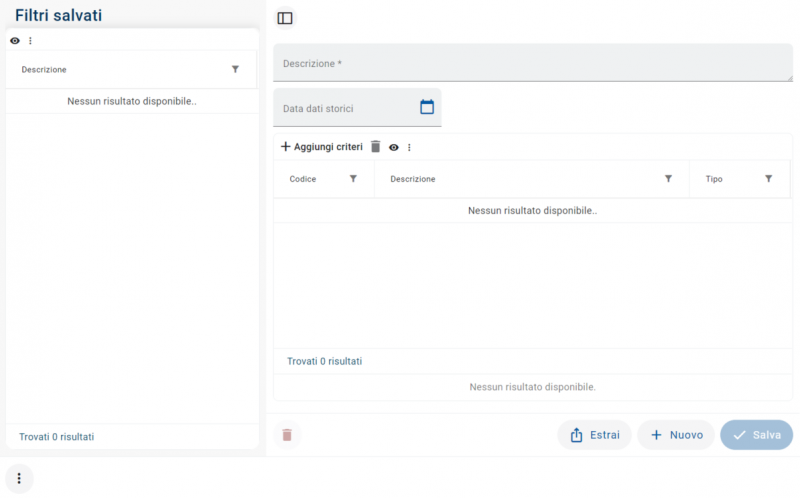This screenshot has width=800, height=498.
Task: Toggle the side panel layout icon
Action: pyautogui.click(x=285, y=18)
